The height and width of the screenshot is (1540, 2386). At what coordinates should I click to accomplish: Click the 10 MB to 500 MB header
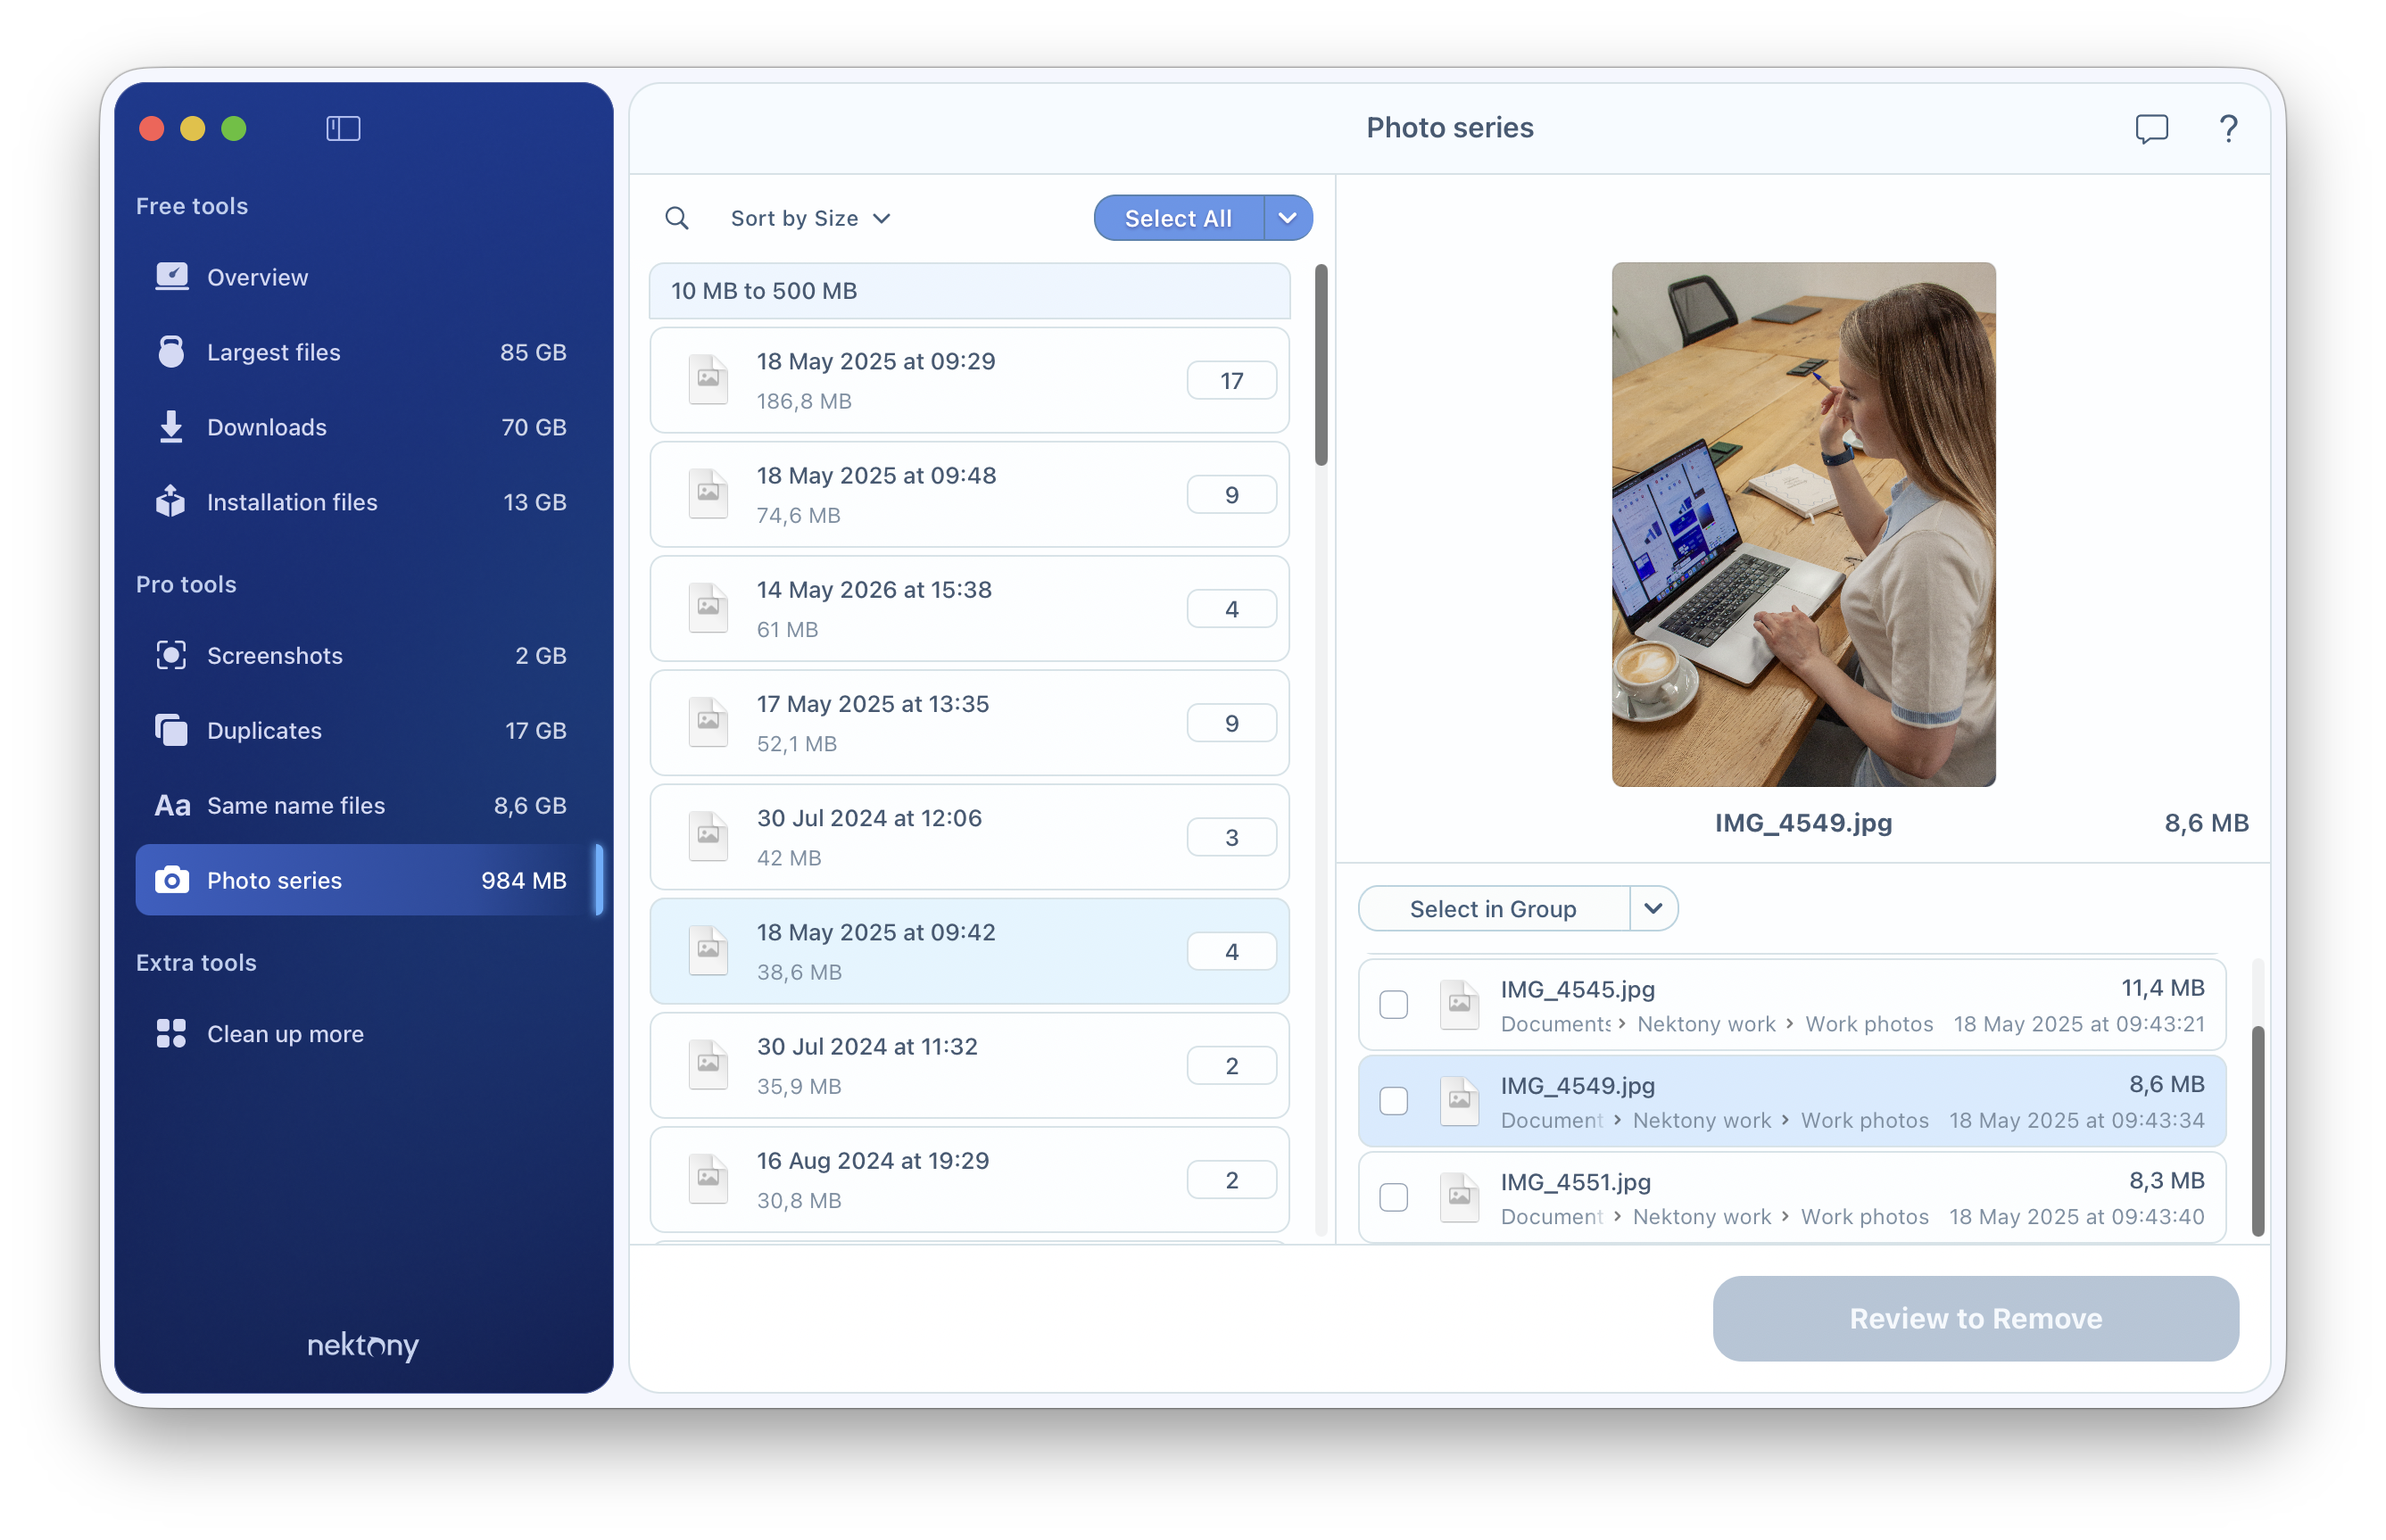(x=969, y=291)
